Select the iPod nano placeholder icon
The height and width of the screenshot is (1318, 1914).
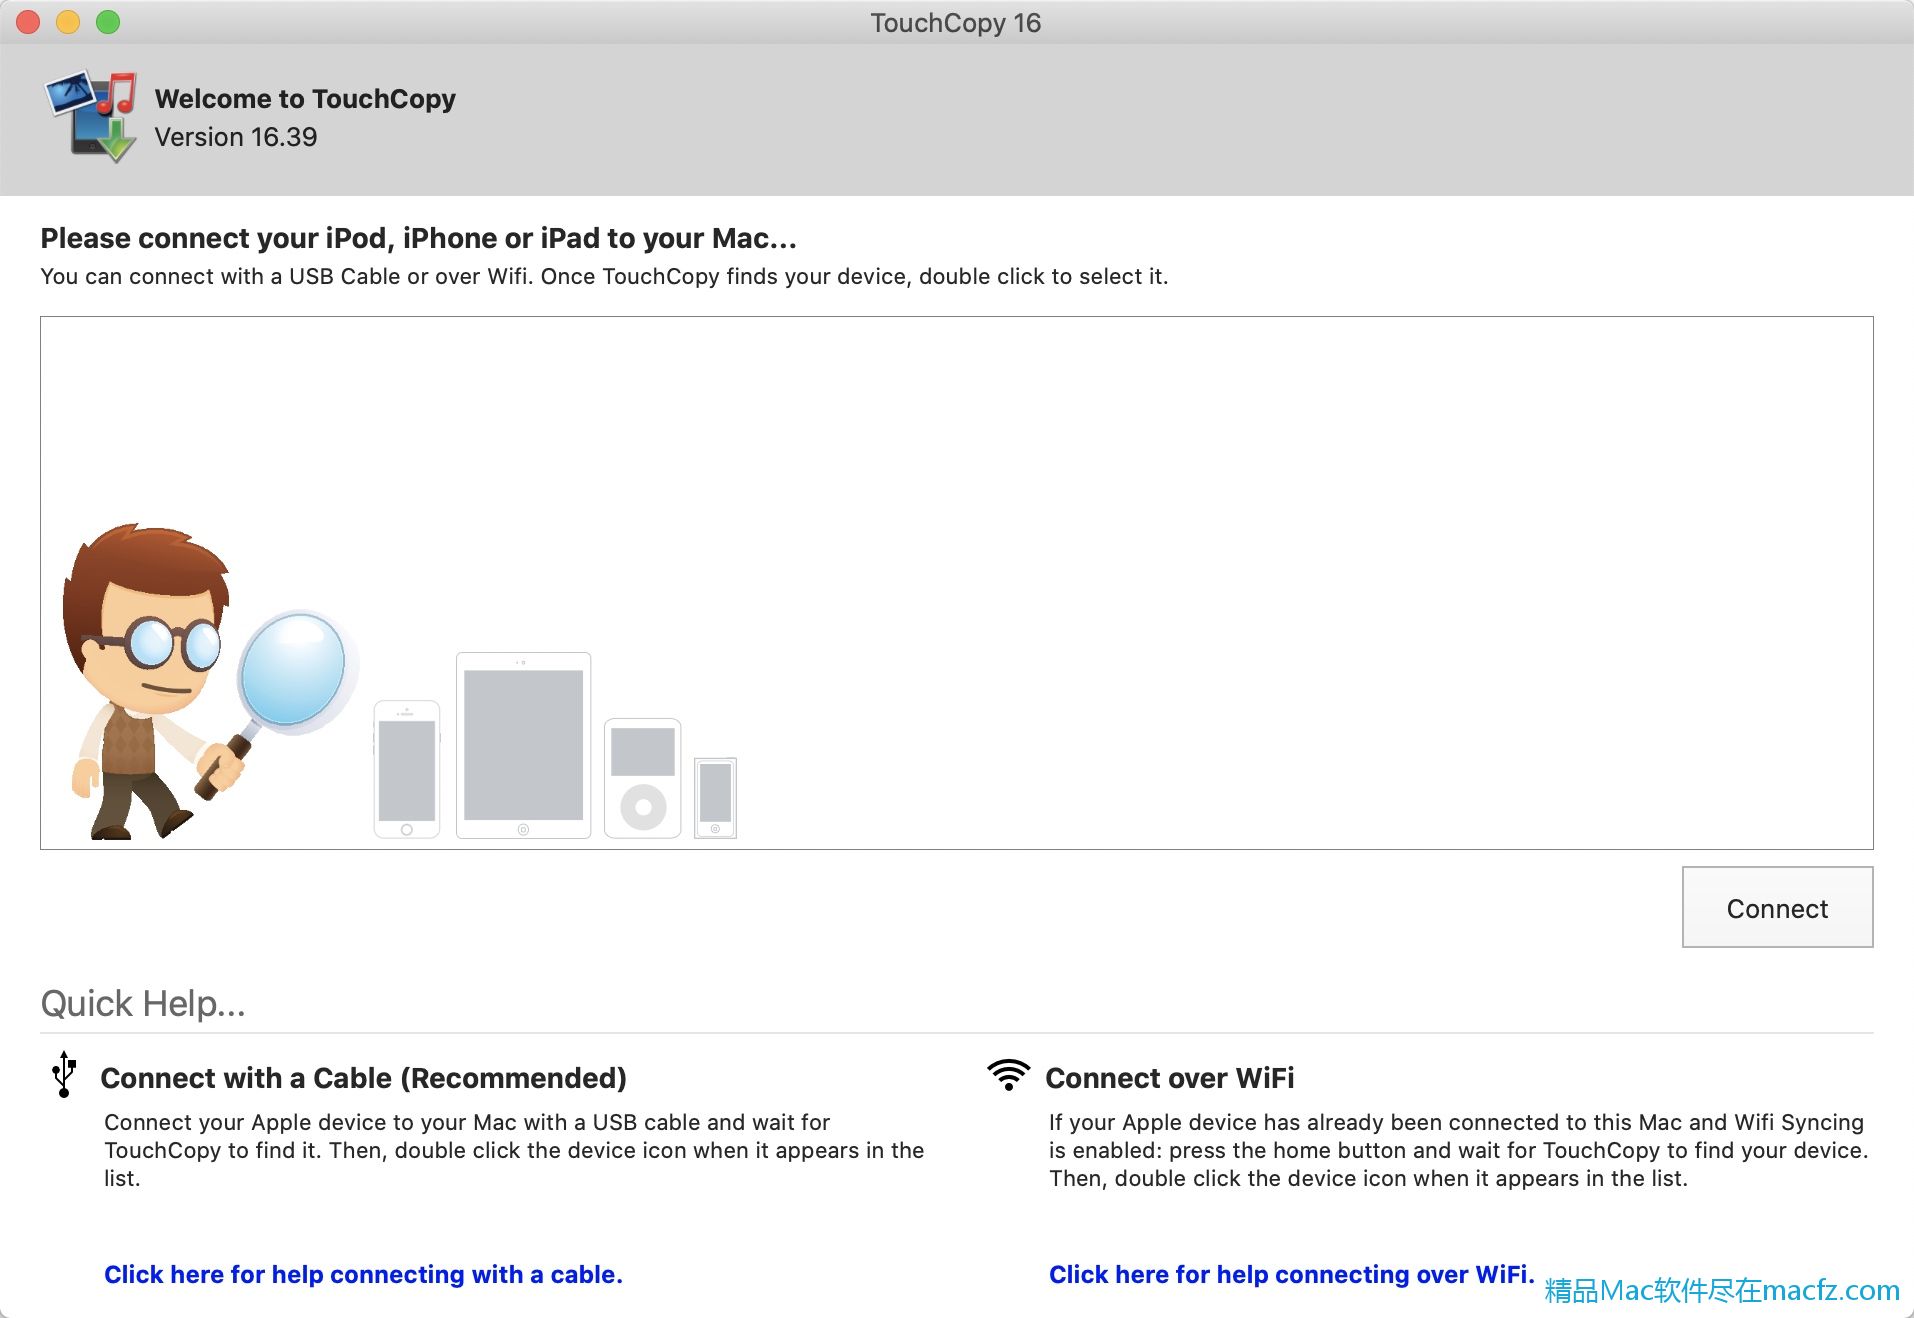[x=715, y=798]
